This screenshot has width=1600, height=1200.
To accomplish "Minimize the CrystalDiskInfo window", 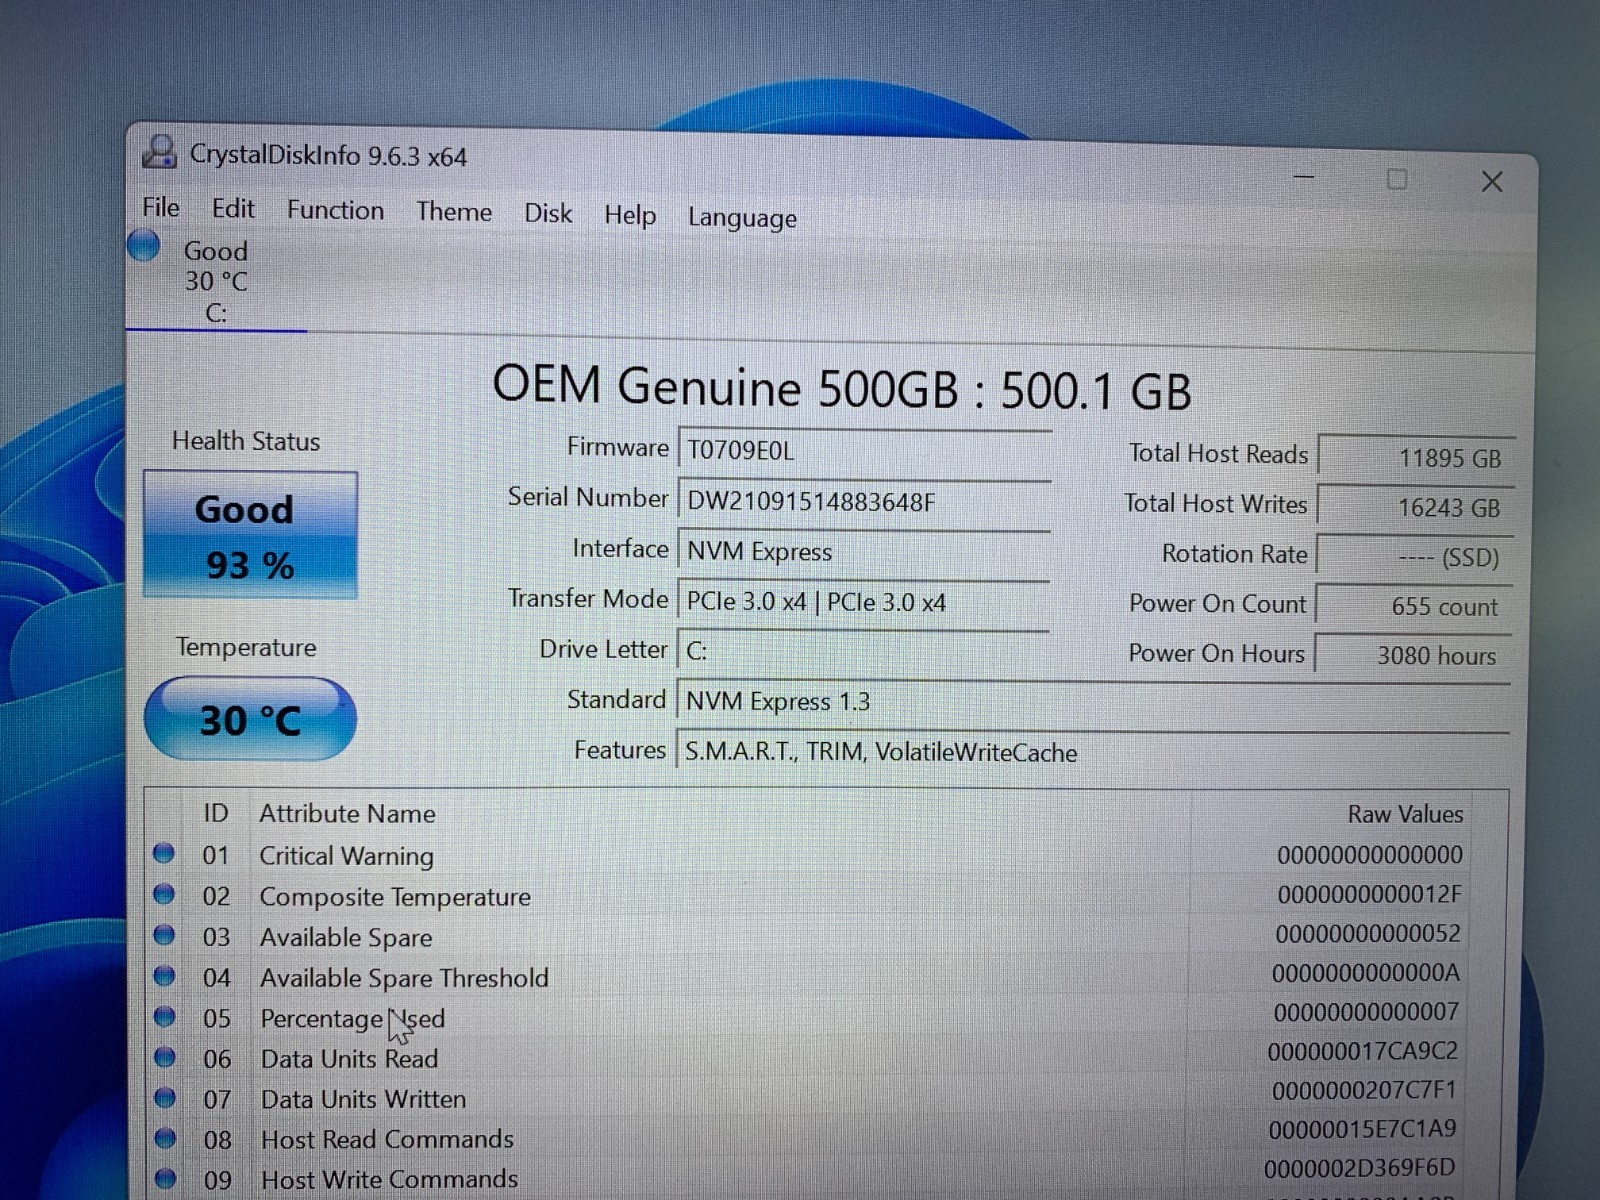I will click(1304, 176).
